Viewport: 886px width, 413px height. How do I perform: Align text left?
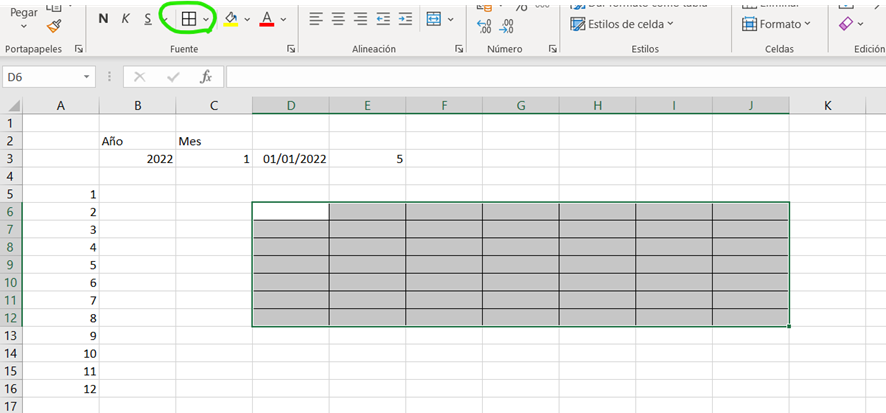(315, 19)
